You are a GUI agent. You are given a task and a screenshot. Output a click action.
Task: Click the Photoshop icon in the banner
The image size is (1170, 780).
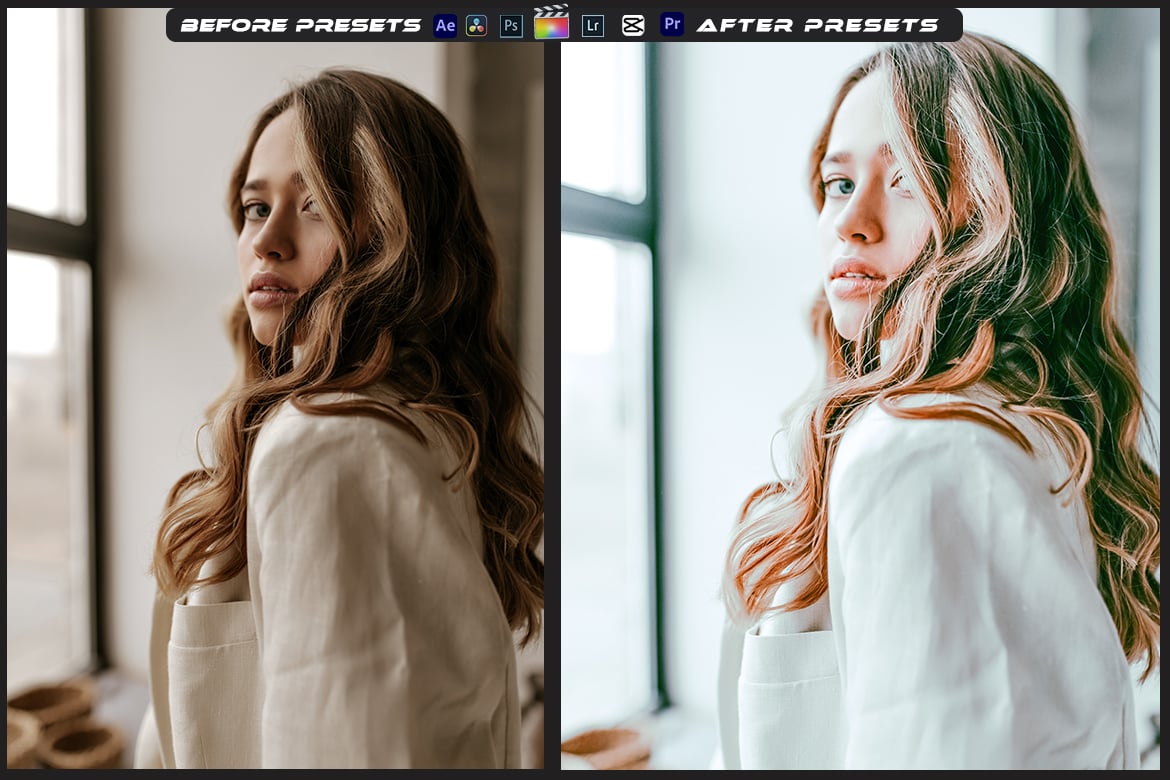point(511,25)
